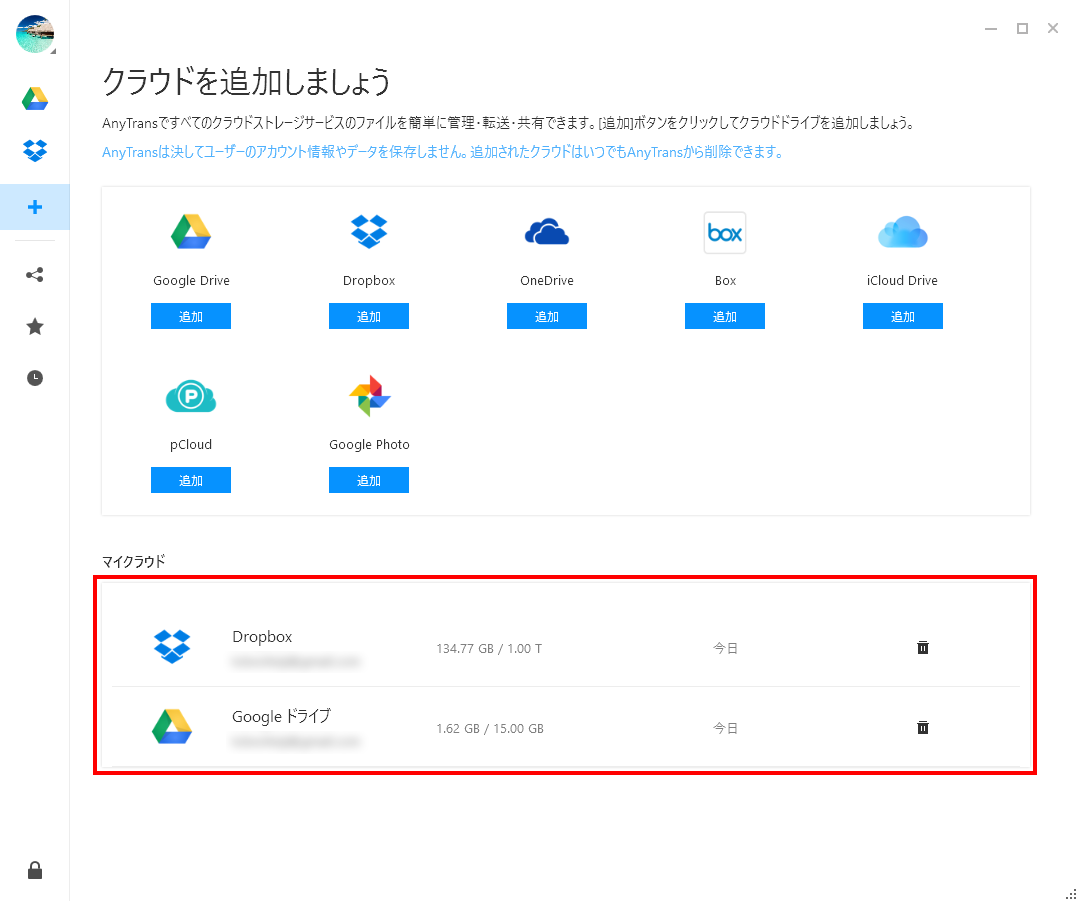Open the share icon in sidebar
This screenshot has width=1078, height=901.
34,275
